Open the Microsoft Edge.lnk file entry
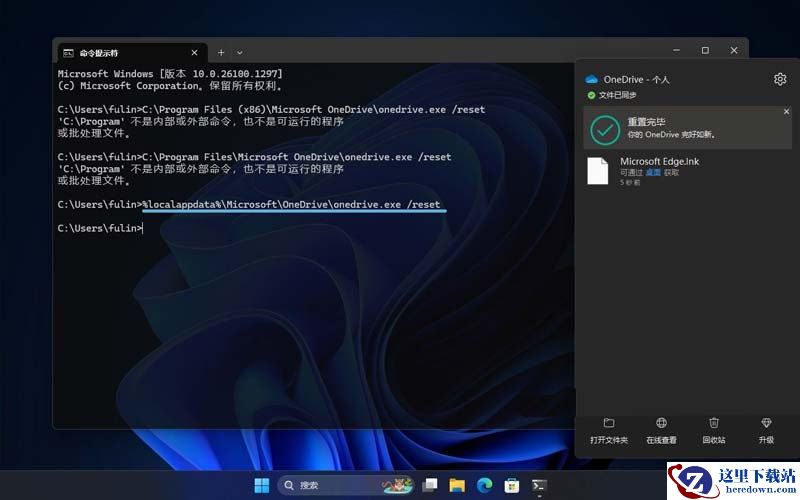Image resolution: width=800 pixels, height=500 pixels. (687, 171)
